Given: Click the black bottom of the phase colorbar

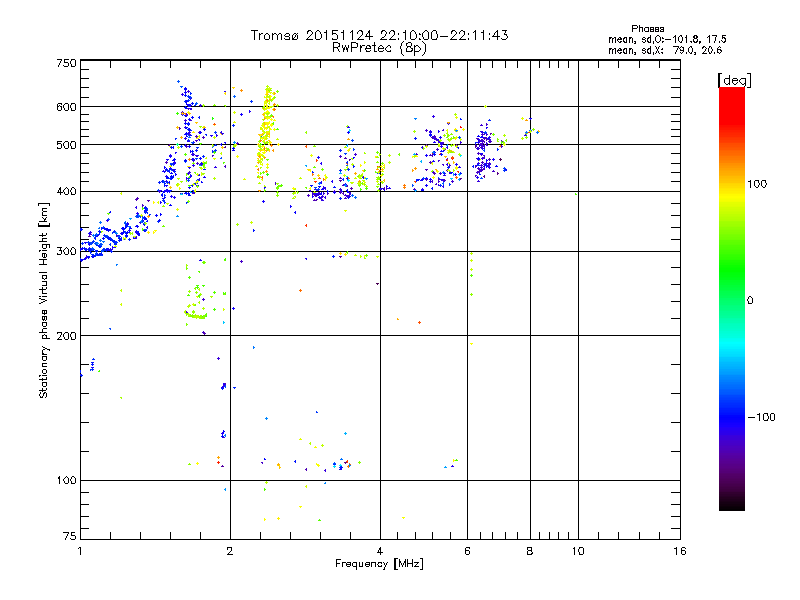Looking at the screenshot, I should 732,503.
